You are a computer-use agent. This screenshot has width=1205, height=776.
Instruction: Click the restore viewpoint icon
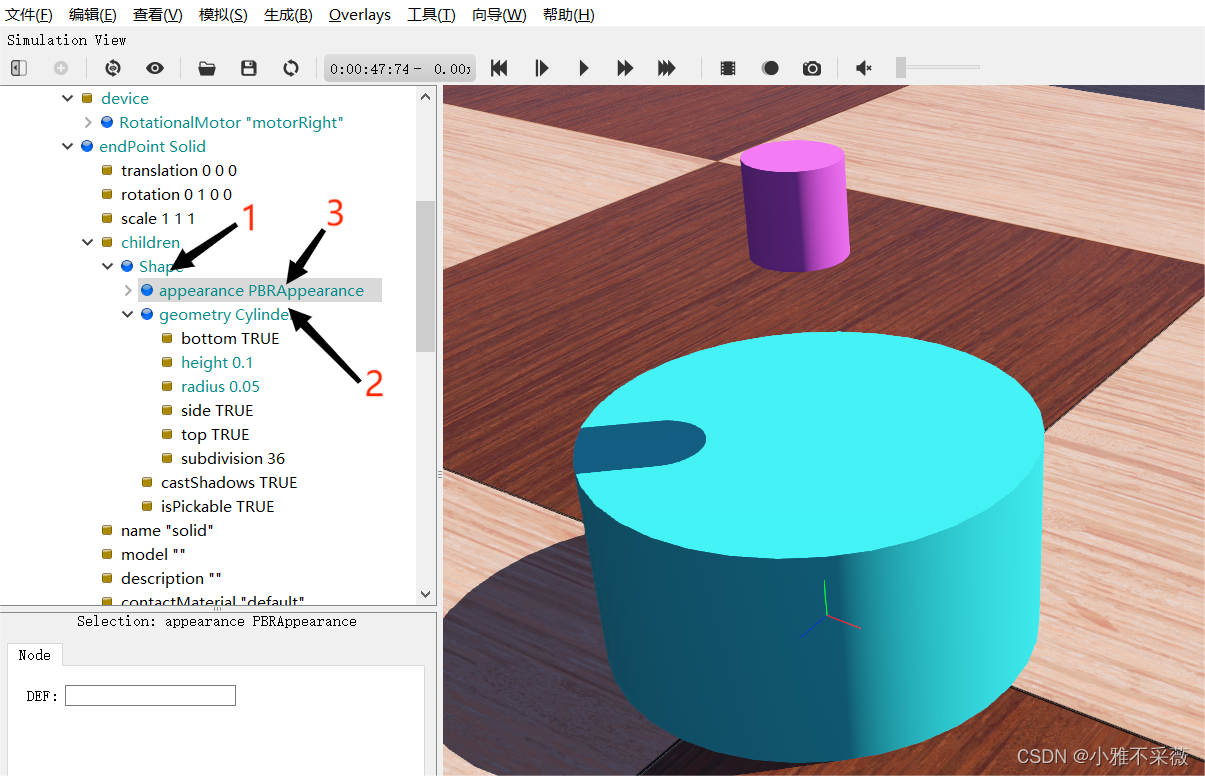point(113,68)
